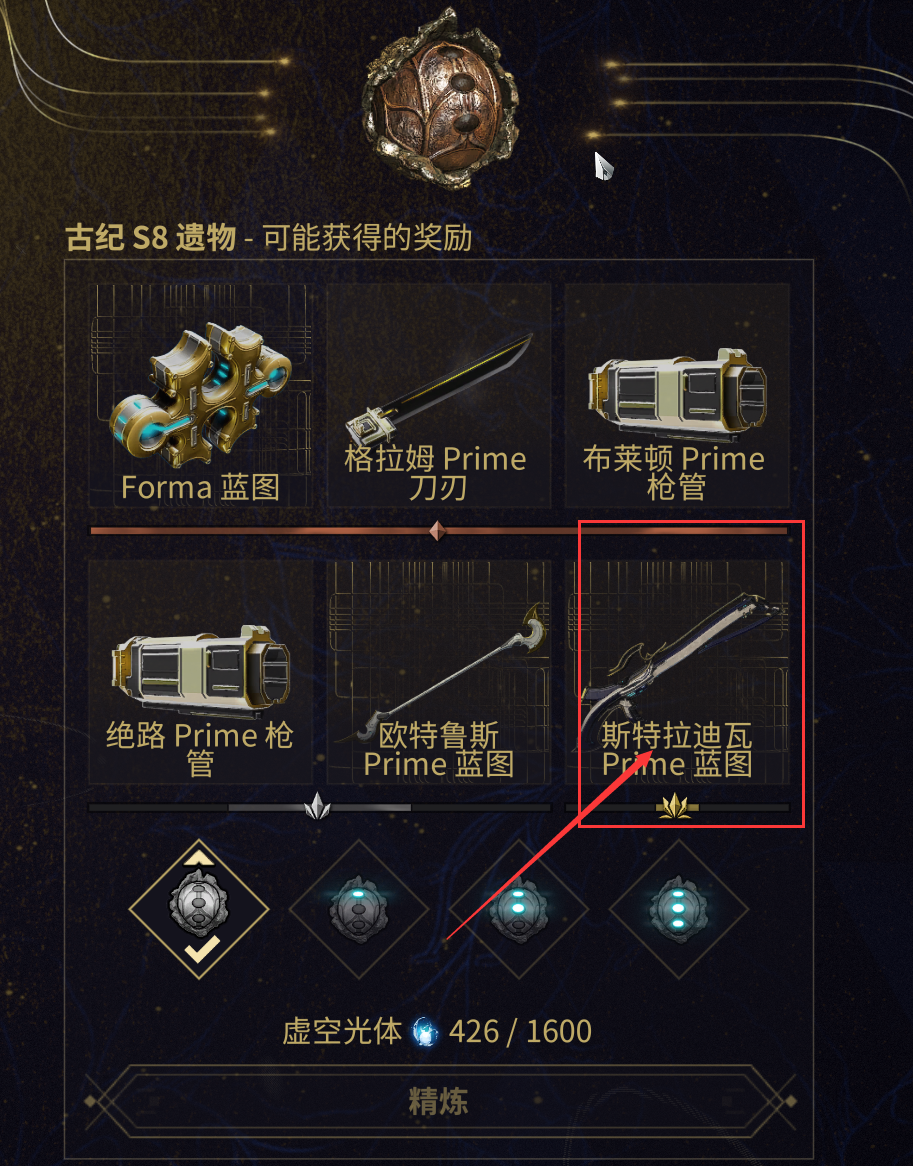The width and height of the screenshot is (913, 1166).
Task: Select the 格拉姆 Prime 刀刃 reward
Action: (439, 395)
